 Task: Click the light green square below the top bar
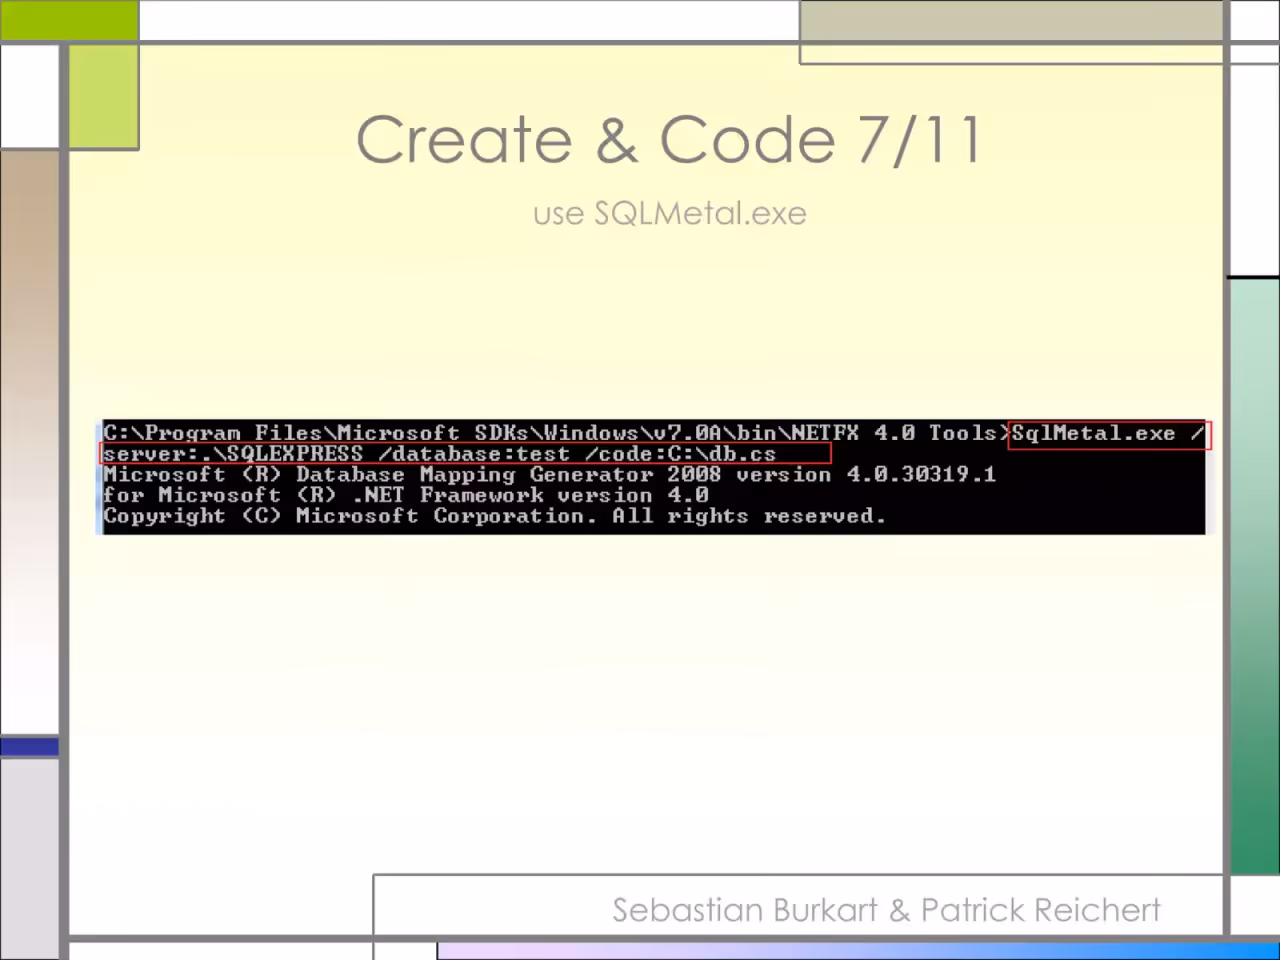[x=104, y=97]
